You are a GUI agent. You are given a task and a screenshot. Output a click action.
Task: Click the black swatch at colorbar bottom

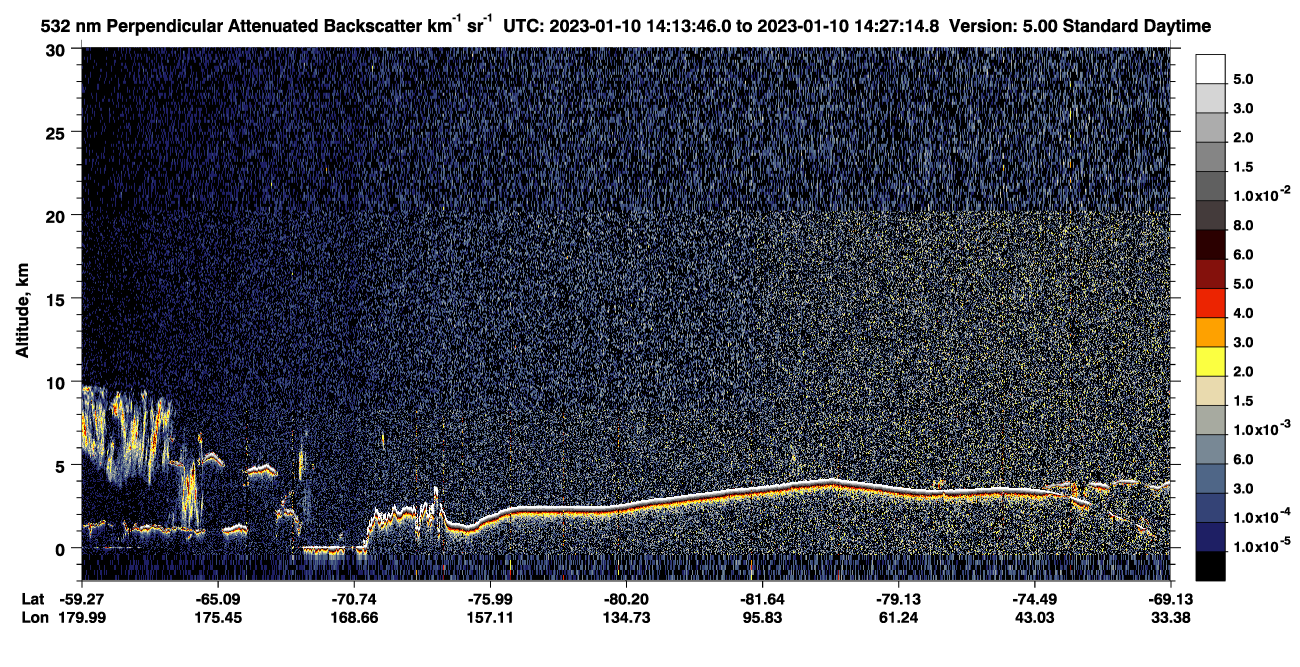tap(1210, 565)
